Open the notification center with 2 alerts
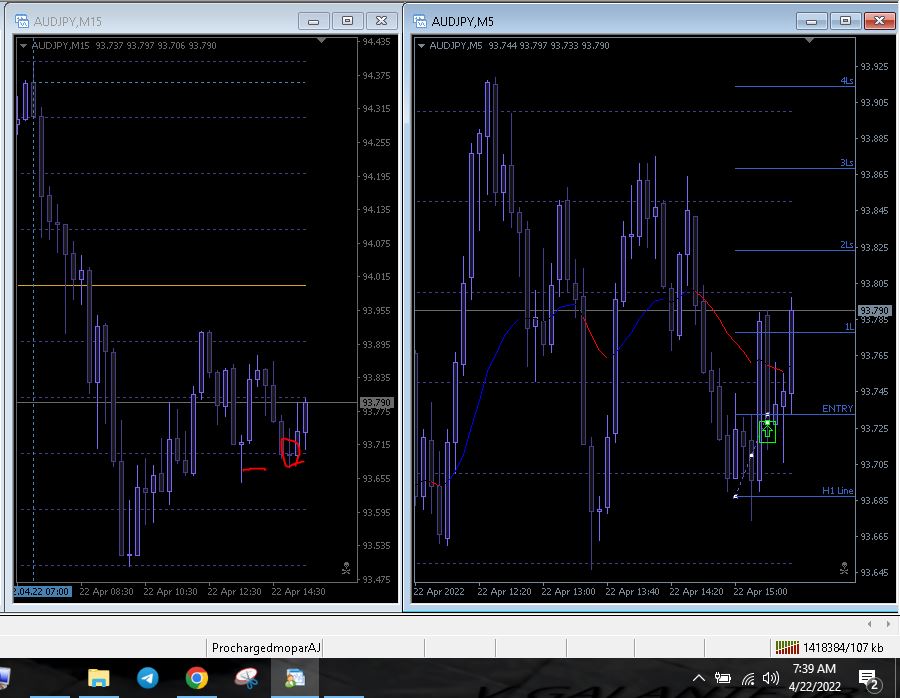Viewport: 900px width, 698px height. pyautogui.click(x=868, y=679)
